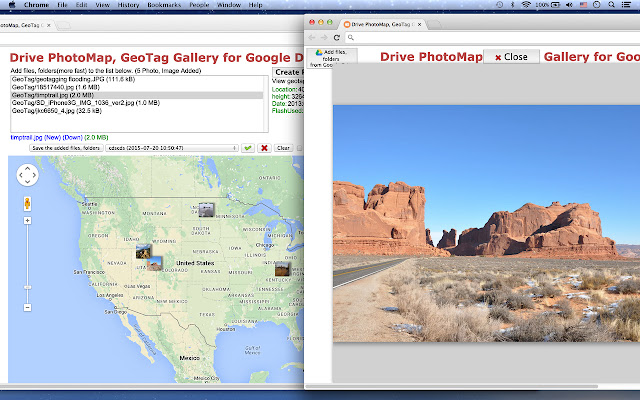The image size is (640, 400).
Task: Select 'GeoTag/18517440.jpg (1.6 MB)' in the list
Action: click(x=137, y=87)
